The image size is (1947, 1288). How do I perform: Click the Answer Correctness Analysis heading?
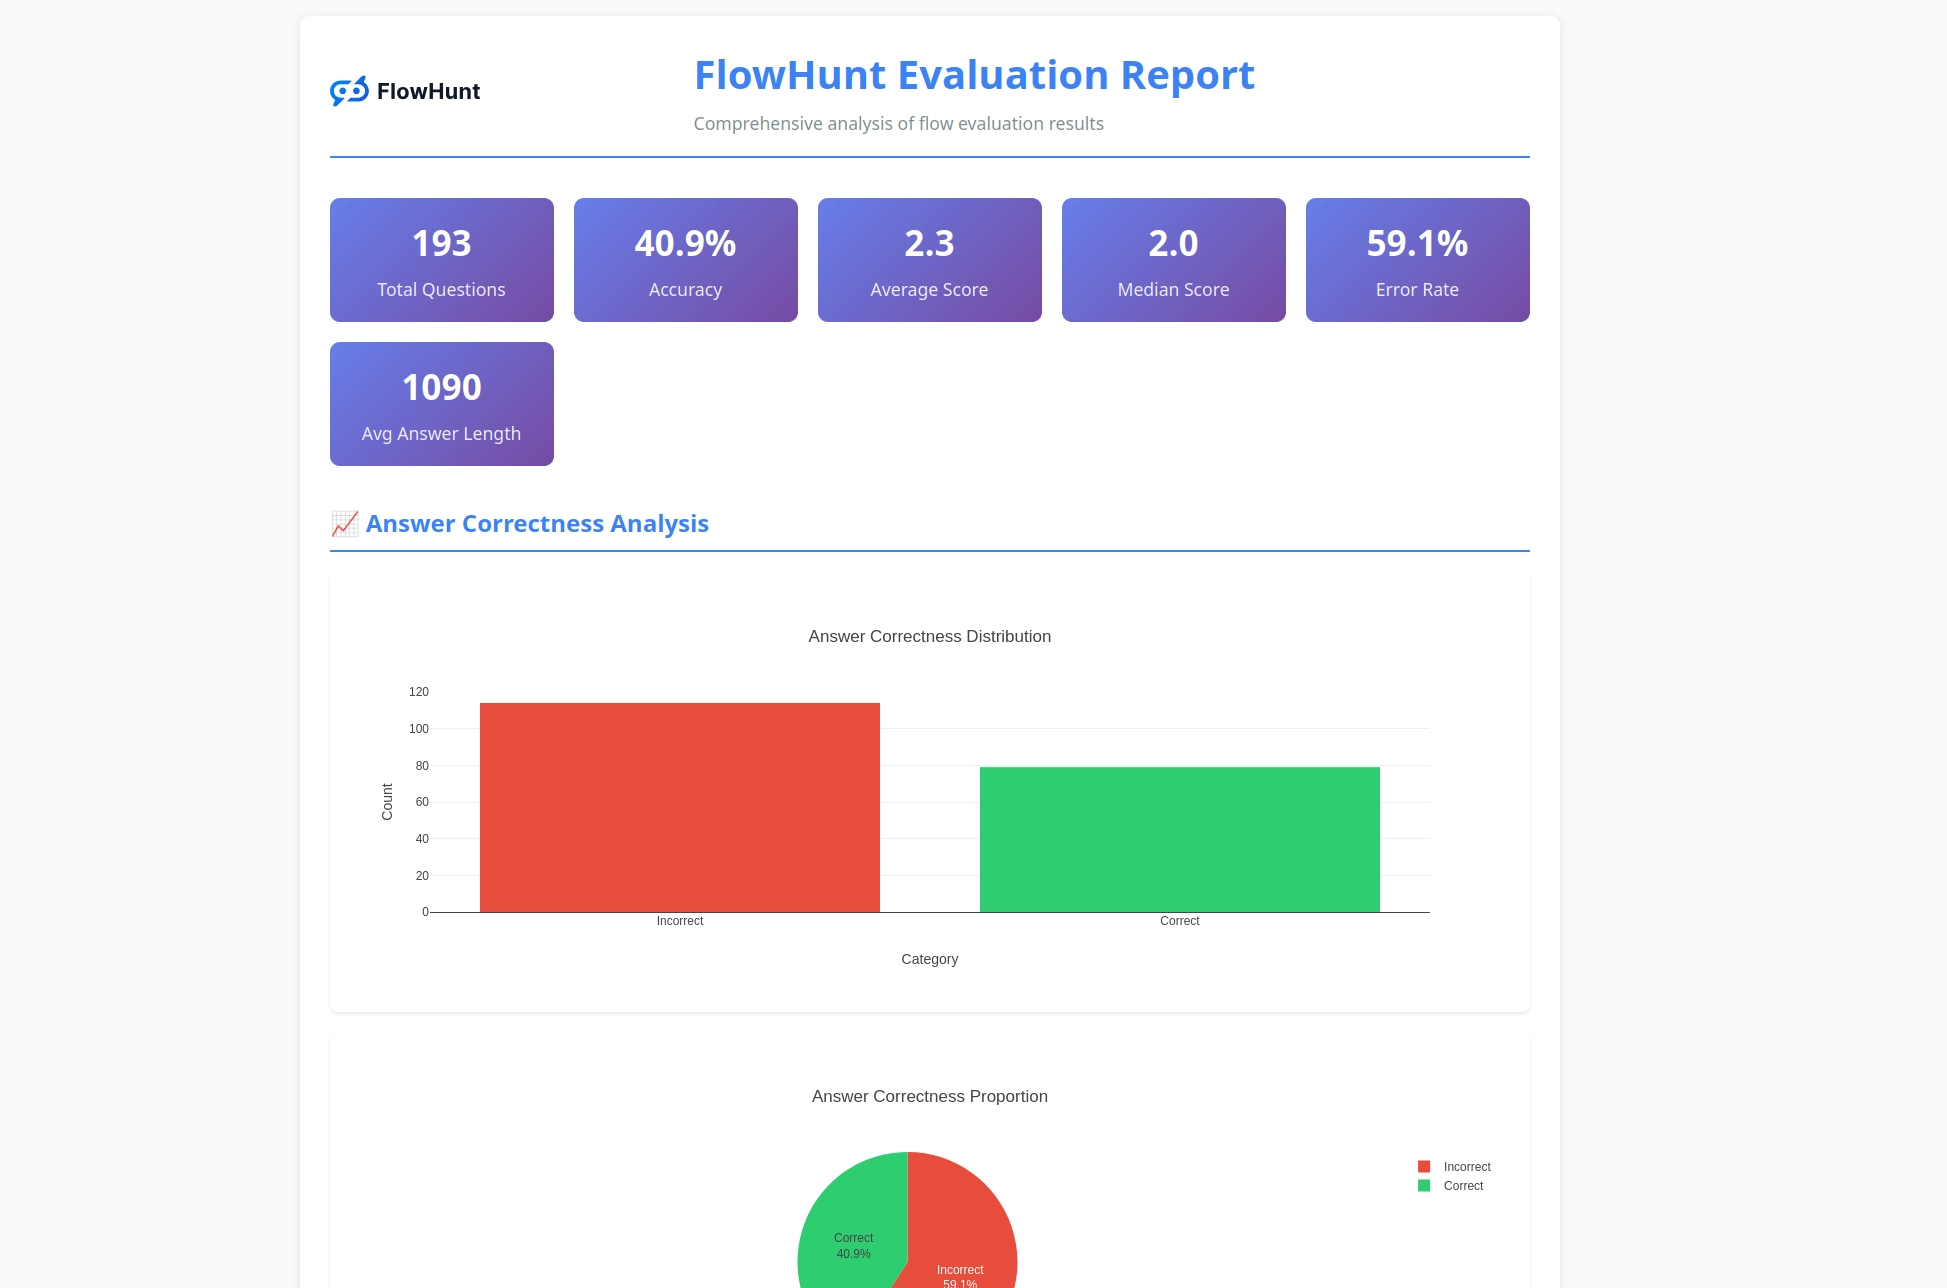pos(537,524)
